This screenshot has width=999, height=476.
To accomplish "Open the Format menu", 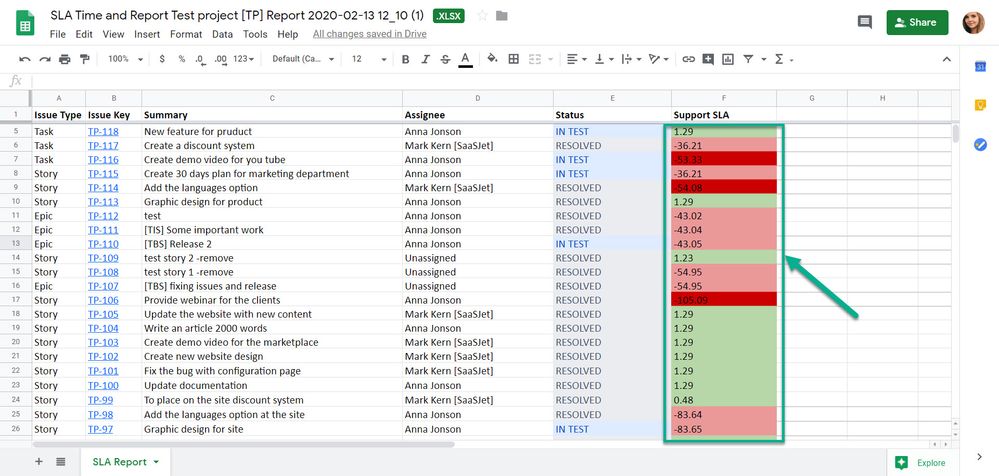I will click(x=186, y=34).
